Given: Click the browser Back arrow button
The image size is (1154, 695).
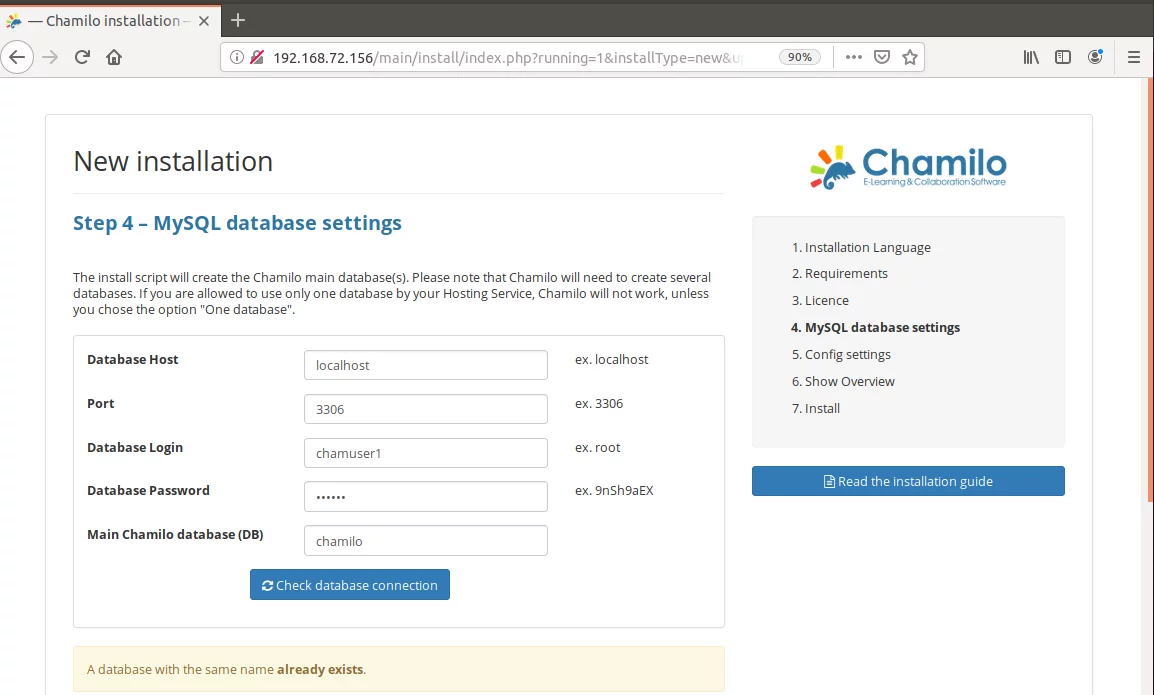Looking at the screenshot, I should [x=17, y=57].
